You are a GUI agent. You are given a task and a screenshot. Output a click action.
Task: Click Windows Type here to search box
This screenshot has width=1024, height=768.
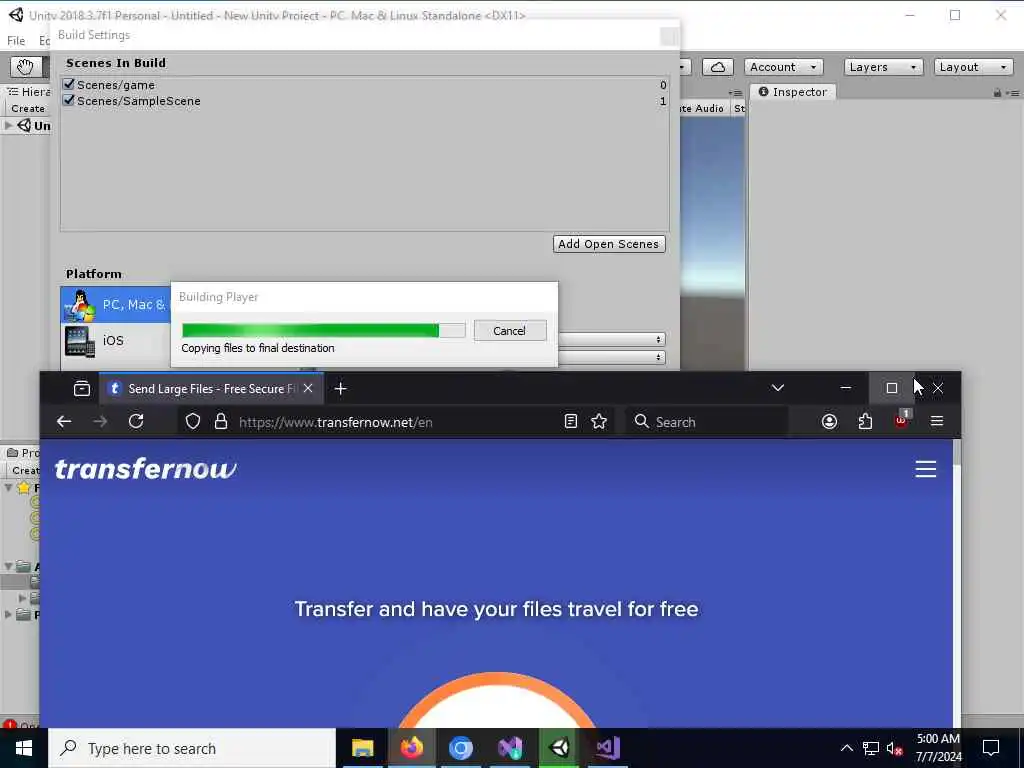point(192,748)
